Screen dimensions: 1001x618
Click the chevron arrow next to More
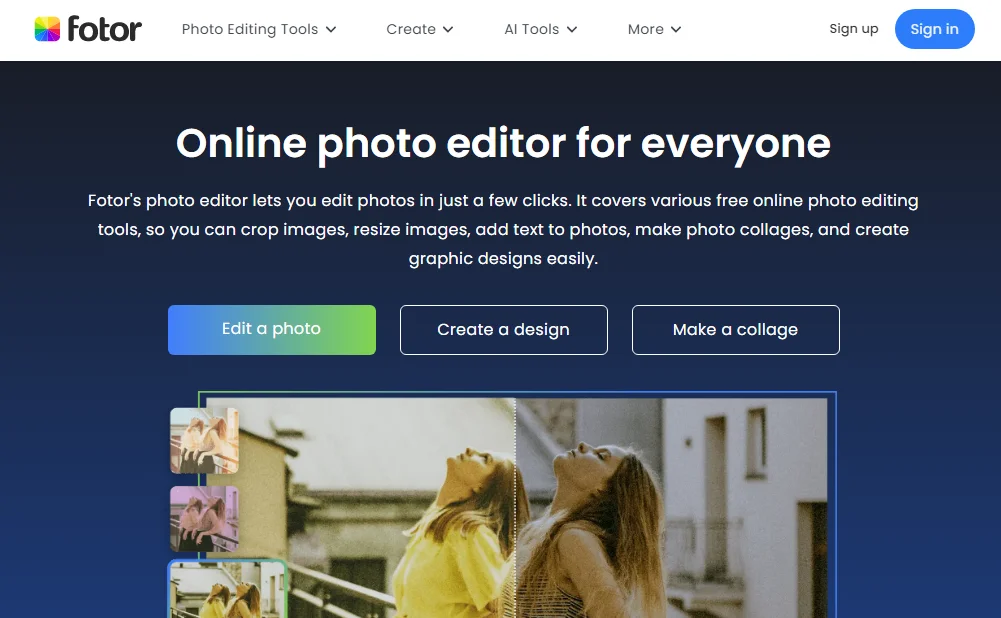pos(676,30)
